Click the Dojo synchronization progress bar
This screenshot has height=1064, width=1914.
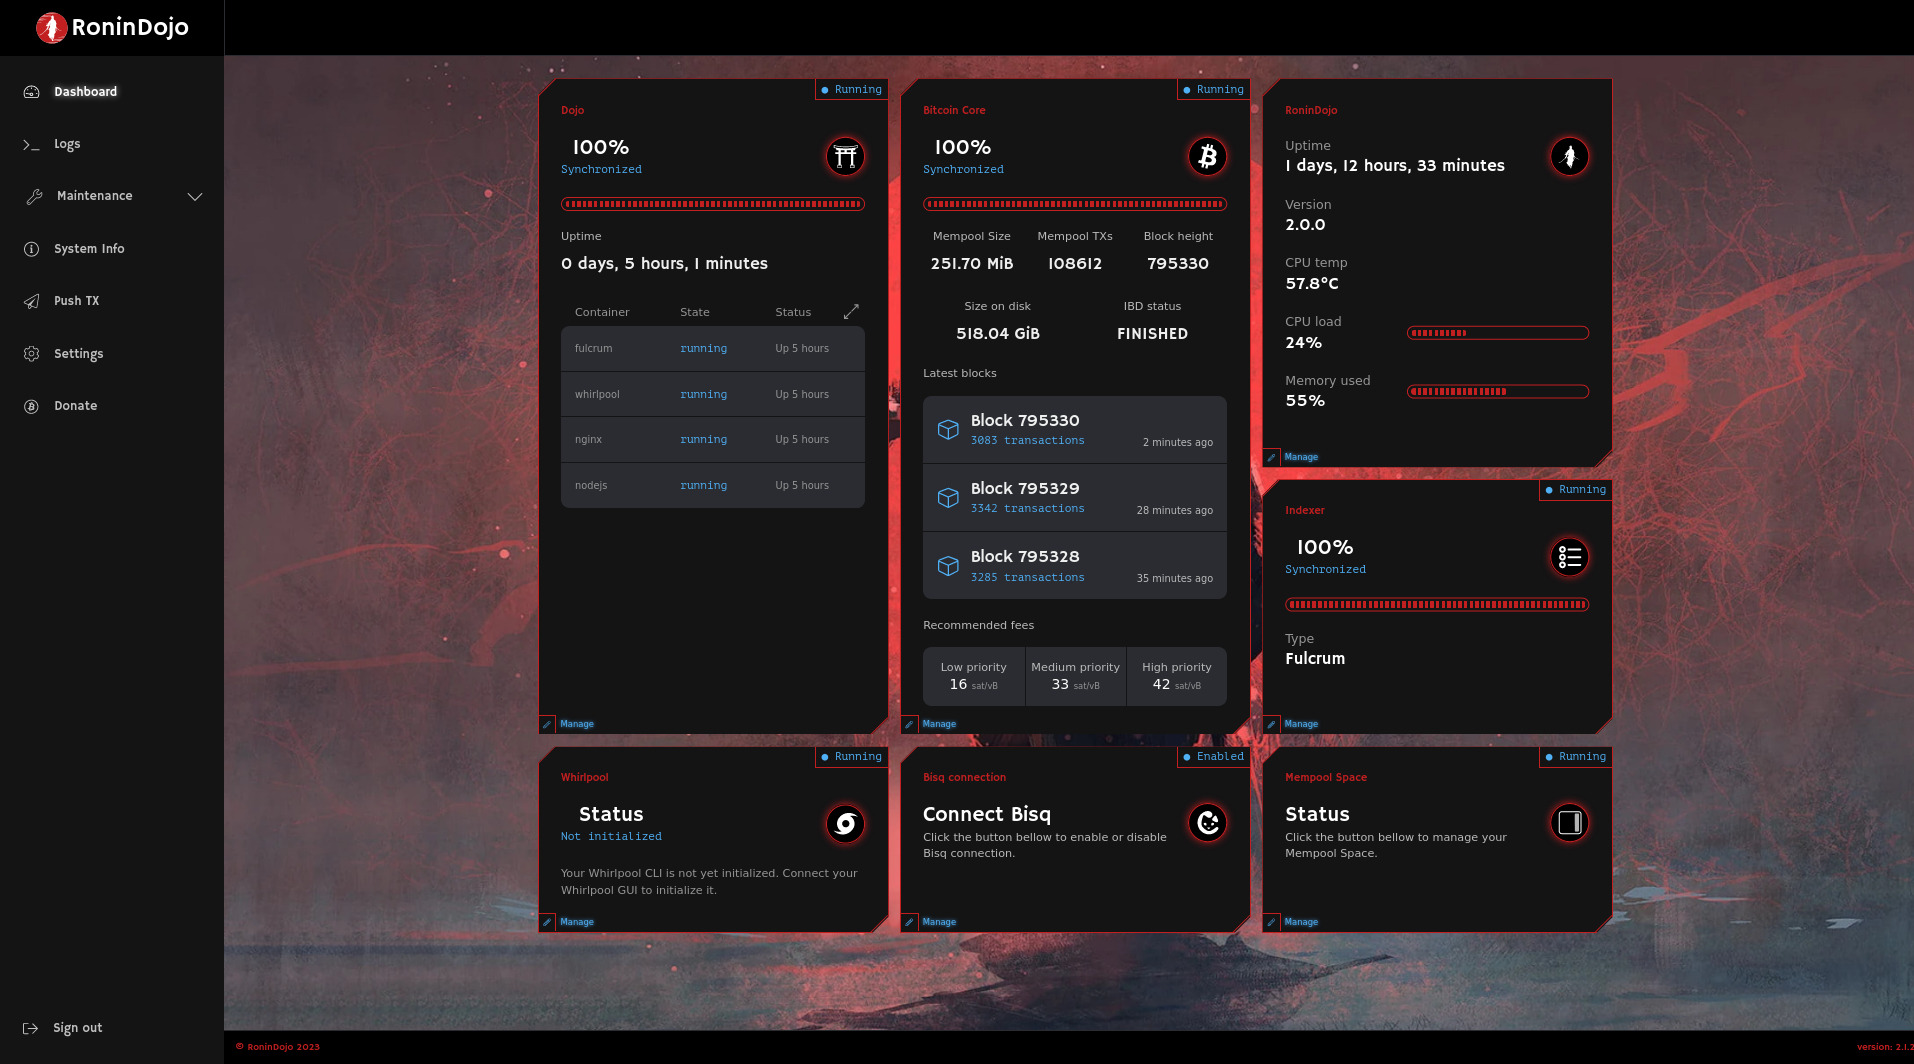click(x=713, y=204)
